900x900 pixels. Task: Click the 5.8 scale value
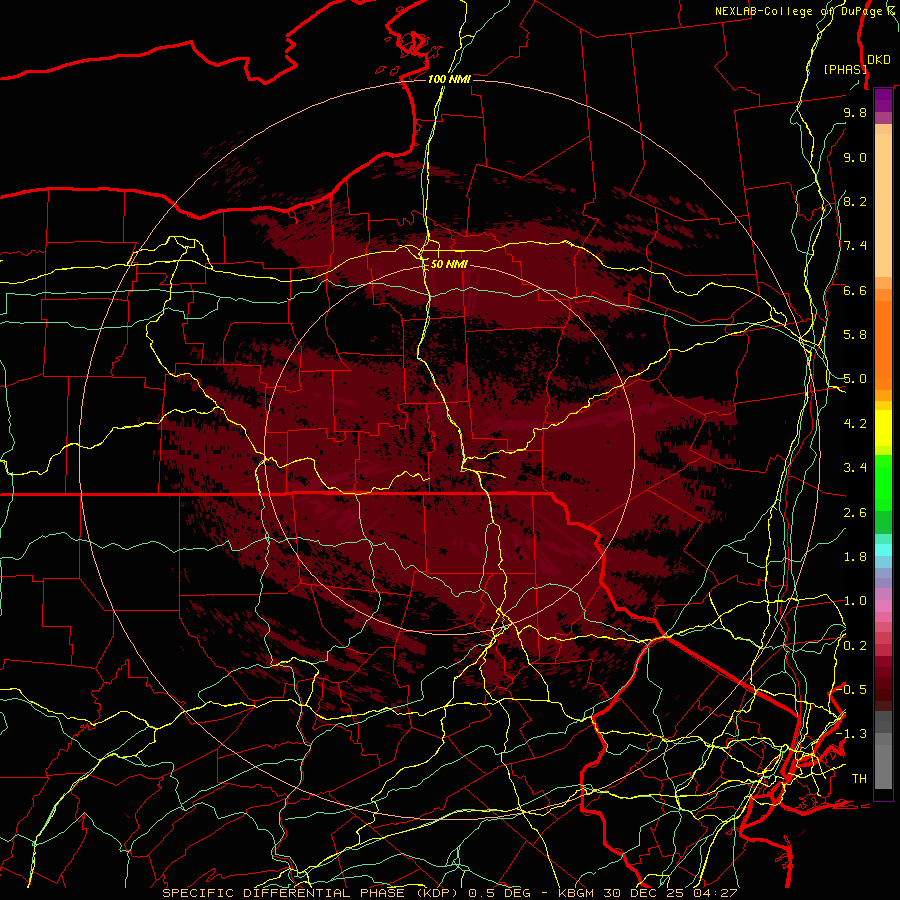(855, 335)
